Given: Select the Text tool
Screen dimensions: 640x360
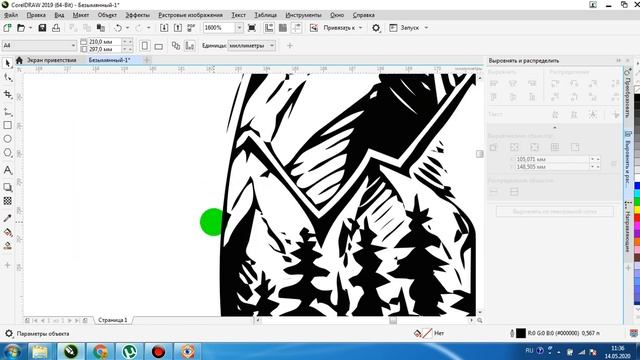Looking at the screenshot, I should 7,170.
